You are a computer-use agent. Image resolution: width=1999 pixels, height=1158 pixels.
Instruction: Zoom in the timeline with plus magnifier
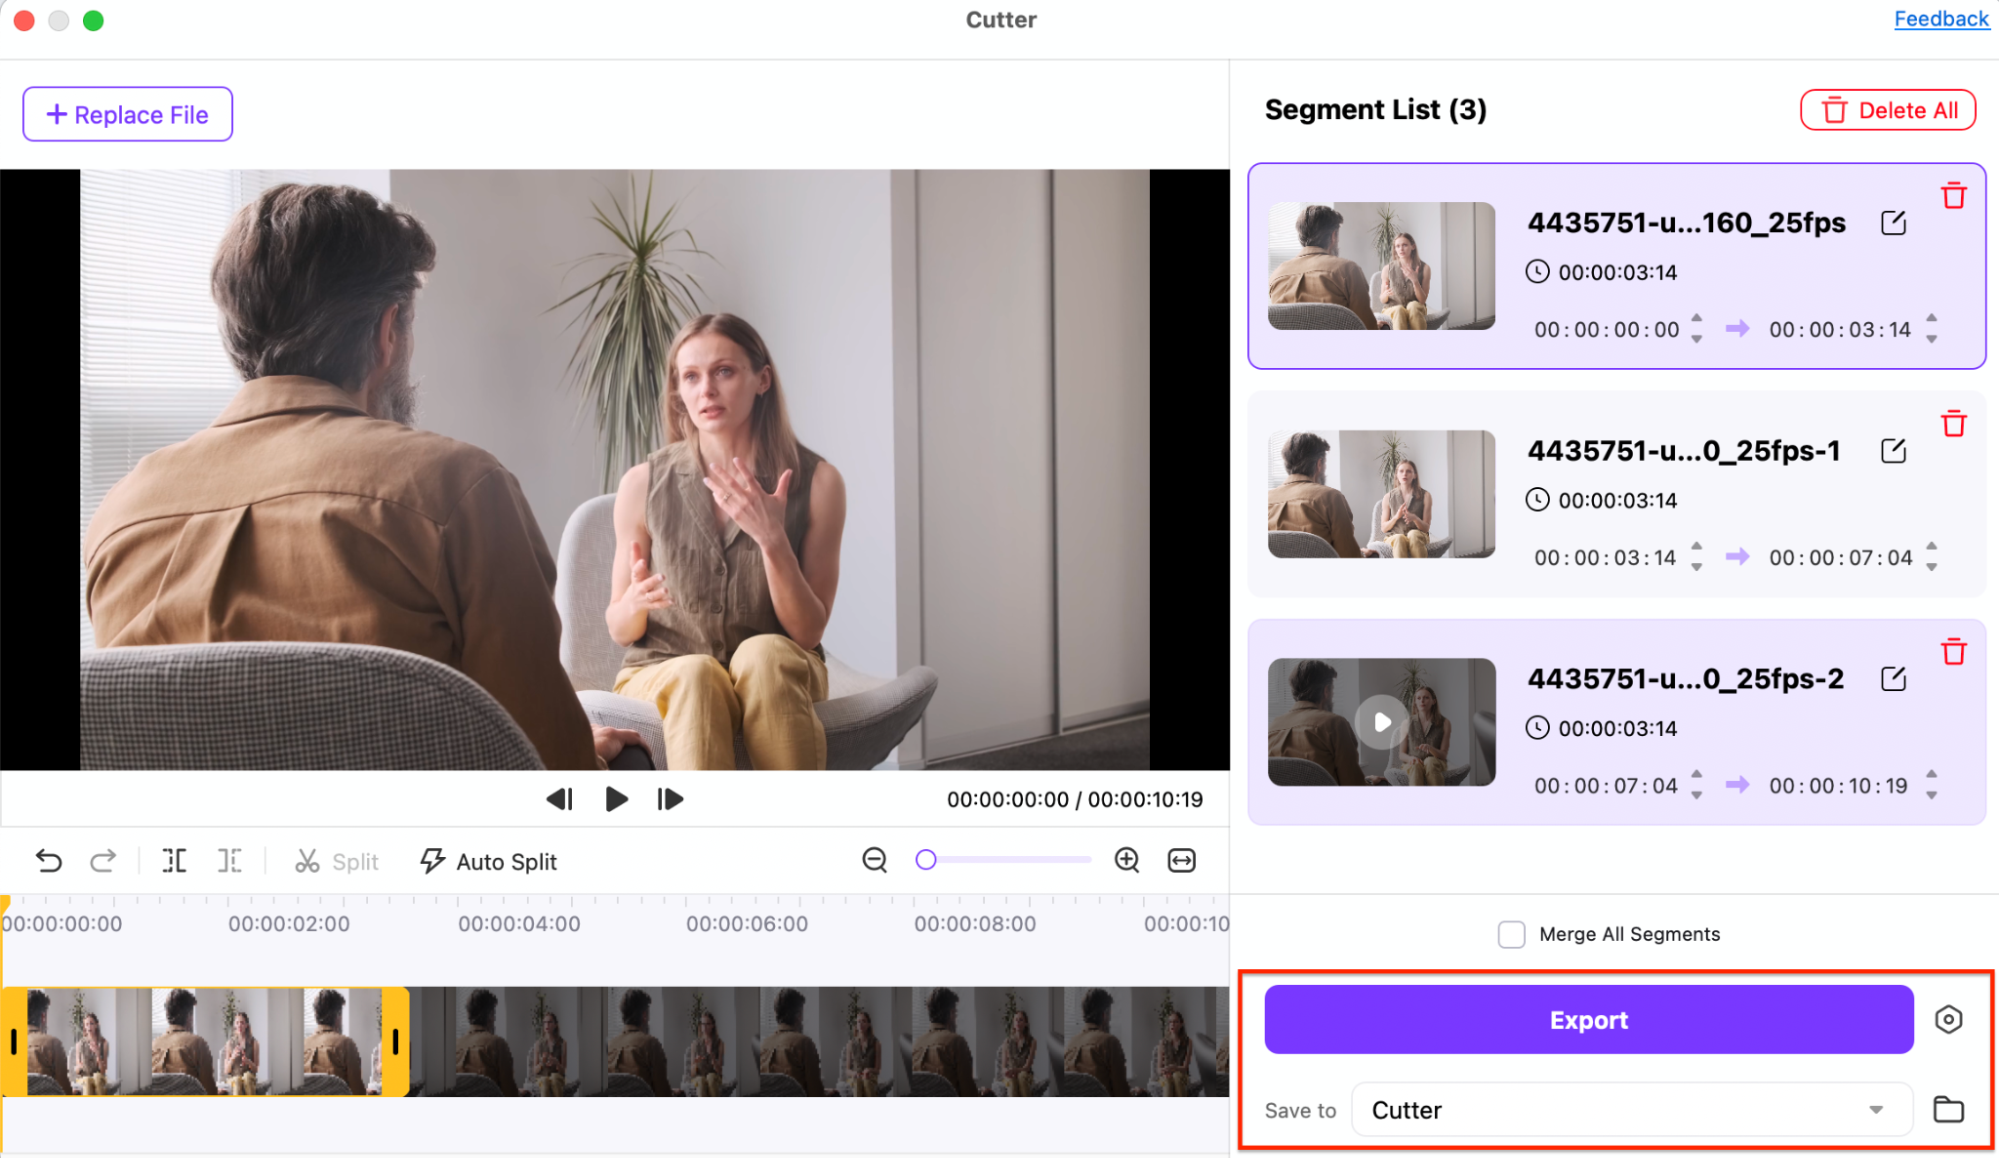coord(1127,860)
